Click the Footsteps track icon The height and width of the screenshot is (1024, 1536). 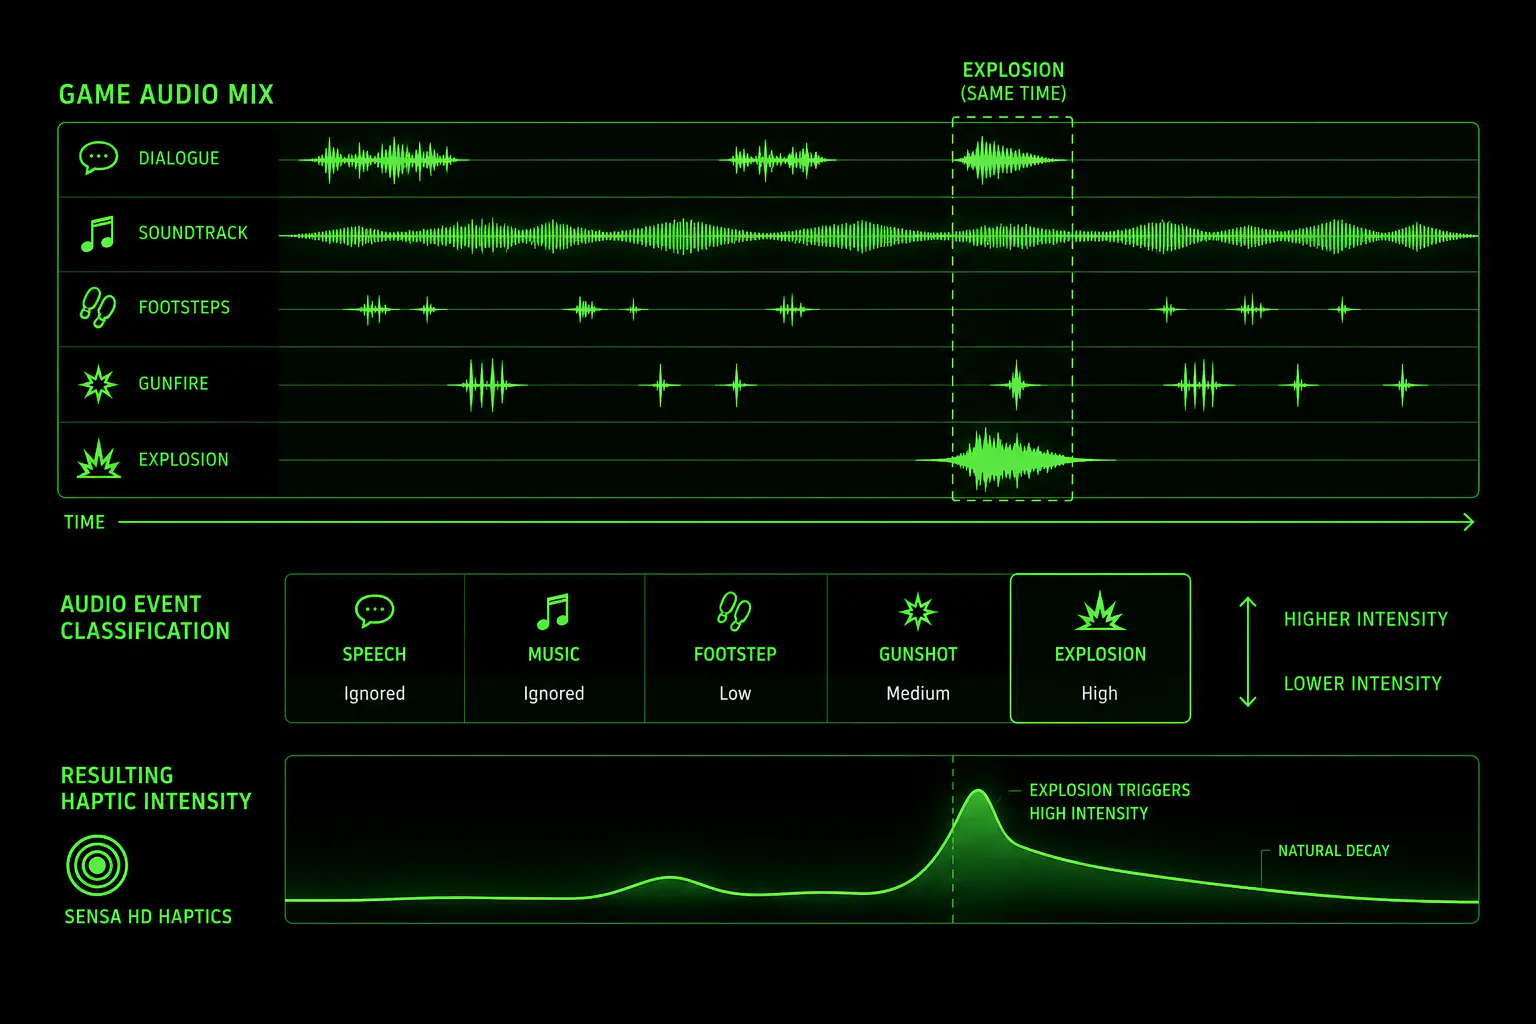pyautogui.click(x=97, y=307)
